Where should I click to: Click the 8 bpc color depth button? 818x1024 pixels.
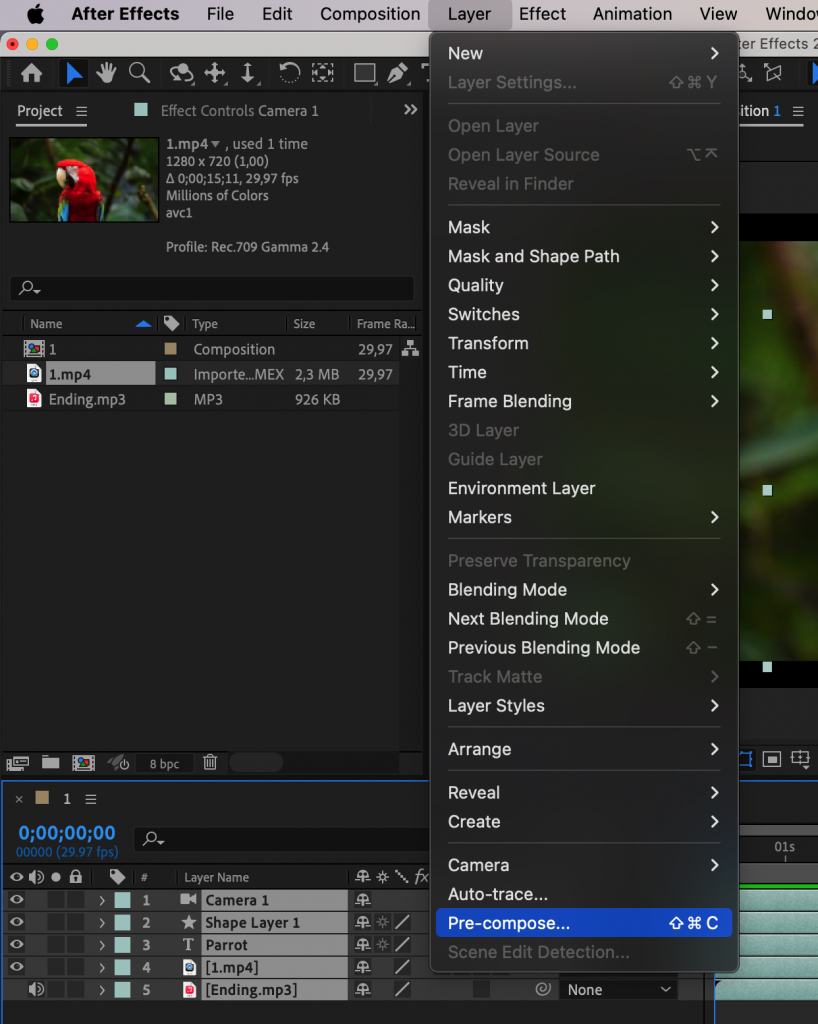tap(163, 763)
